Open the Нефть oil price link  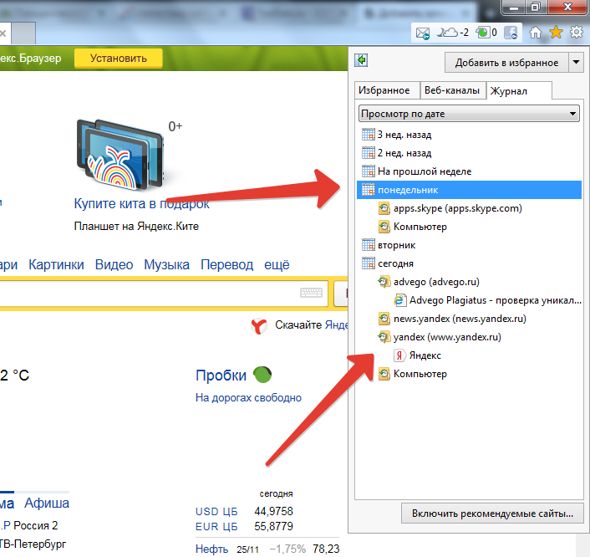coord(211,549)
